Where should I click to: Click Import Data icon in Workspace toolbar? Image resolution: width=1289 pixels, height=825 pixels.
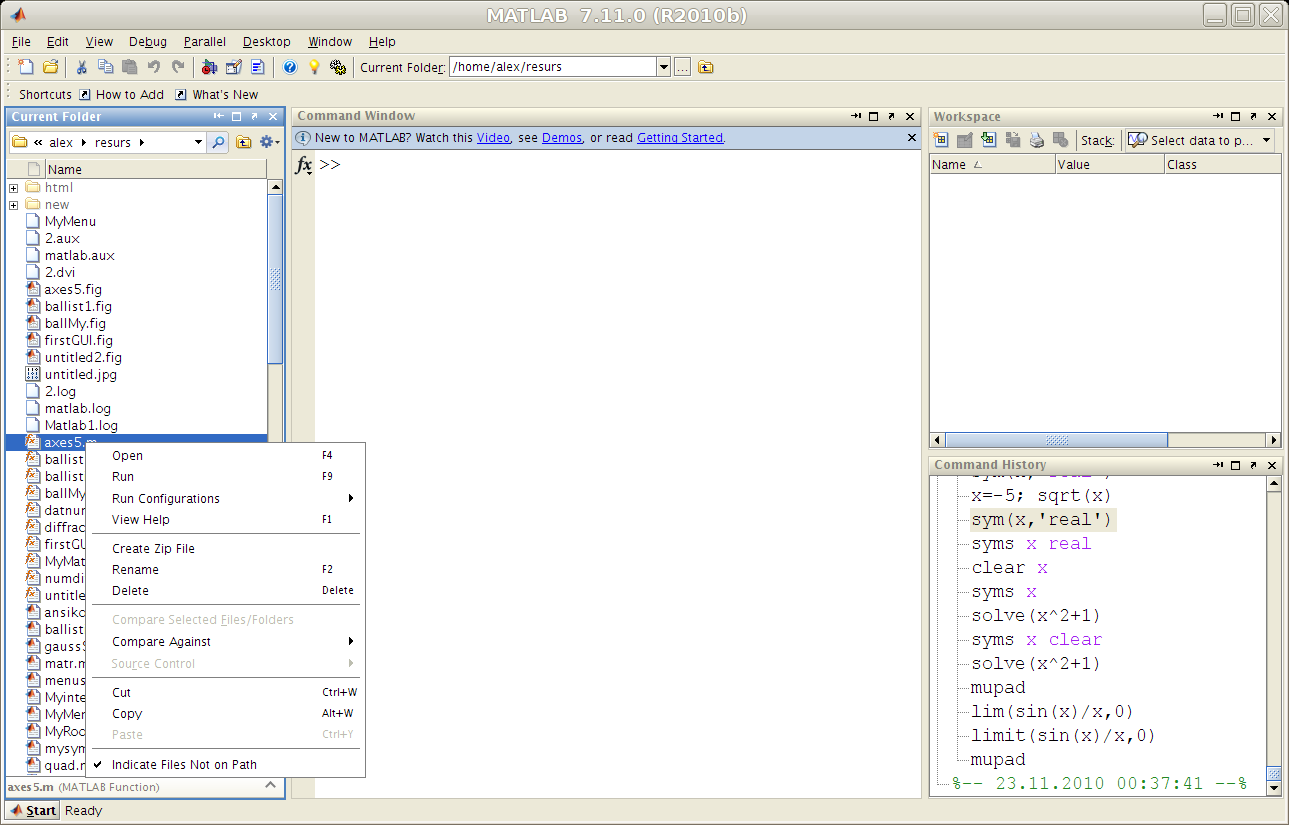(989, 140)
